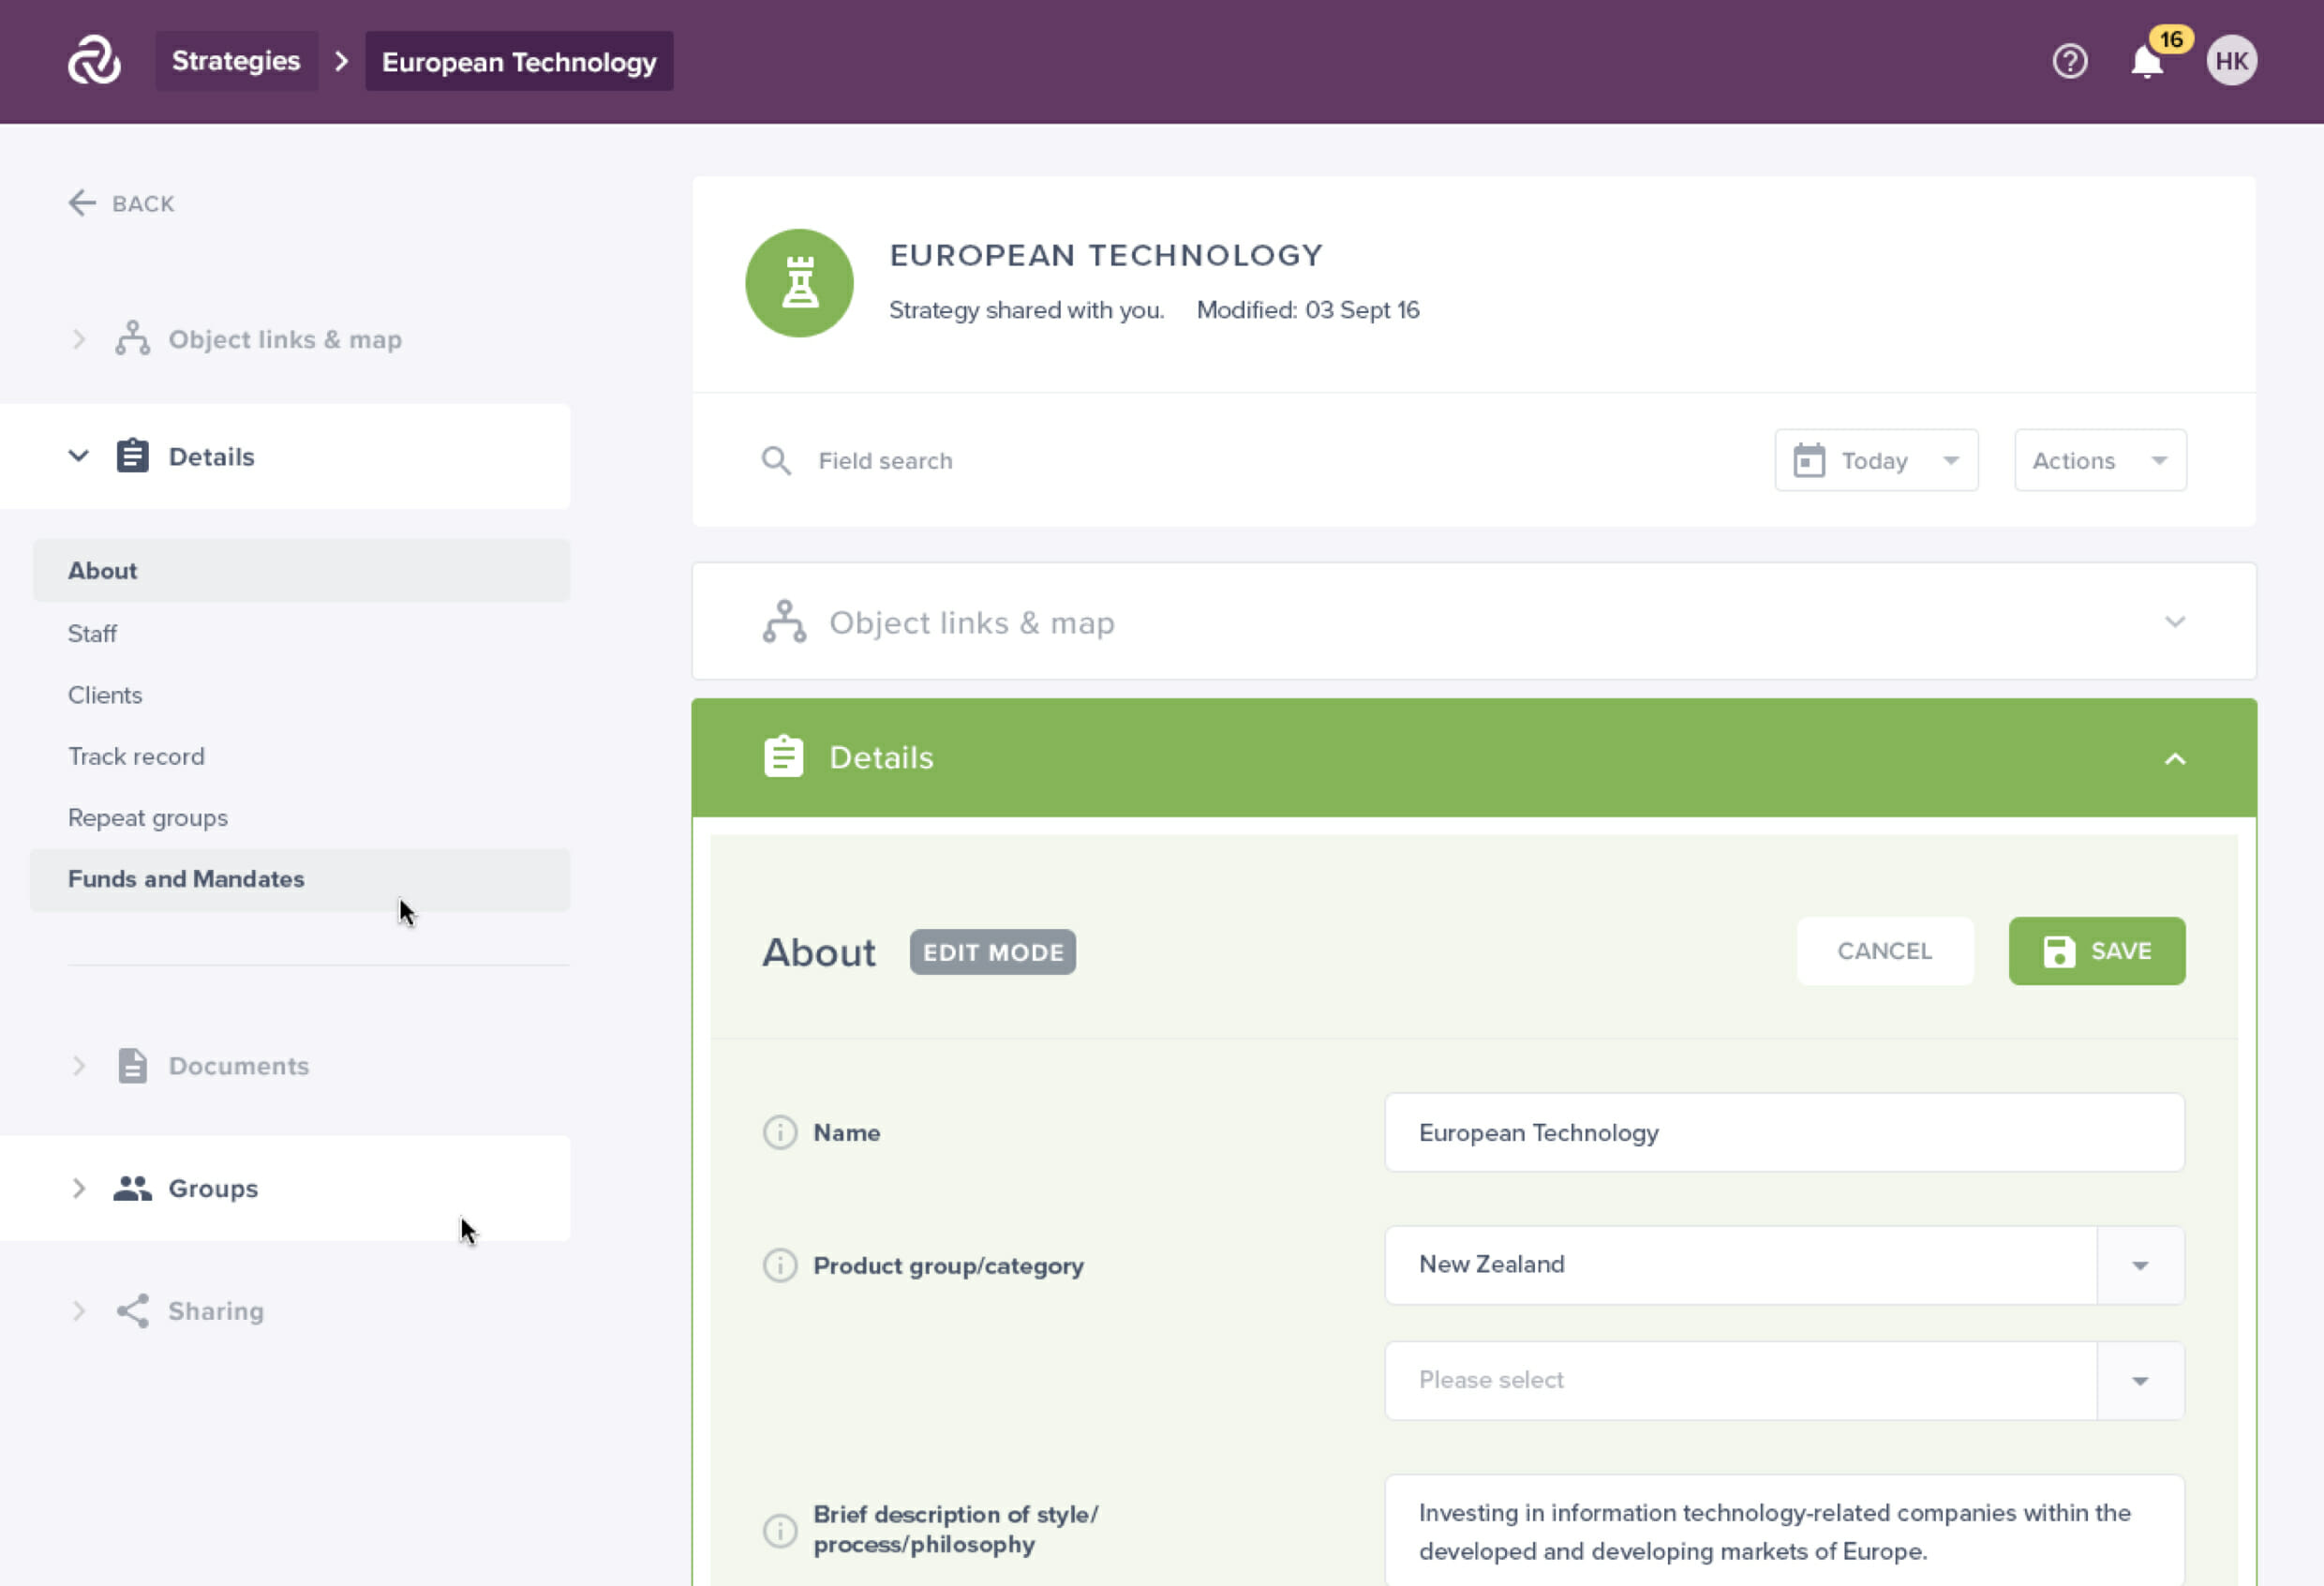
Task: Click the Save button
Action: click(x=2096, y=951)
